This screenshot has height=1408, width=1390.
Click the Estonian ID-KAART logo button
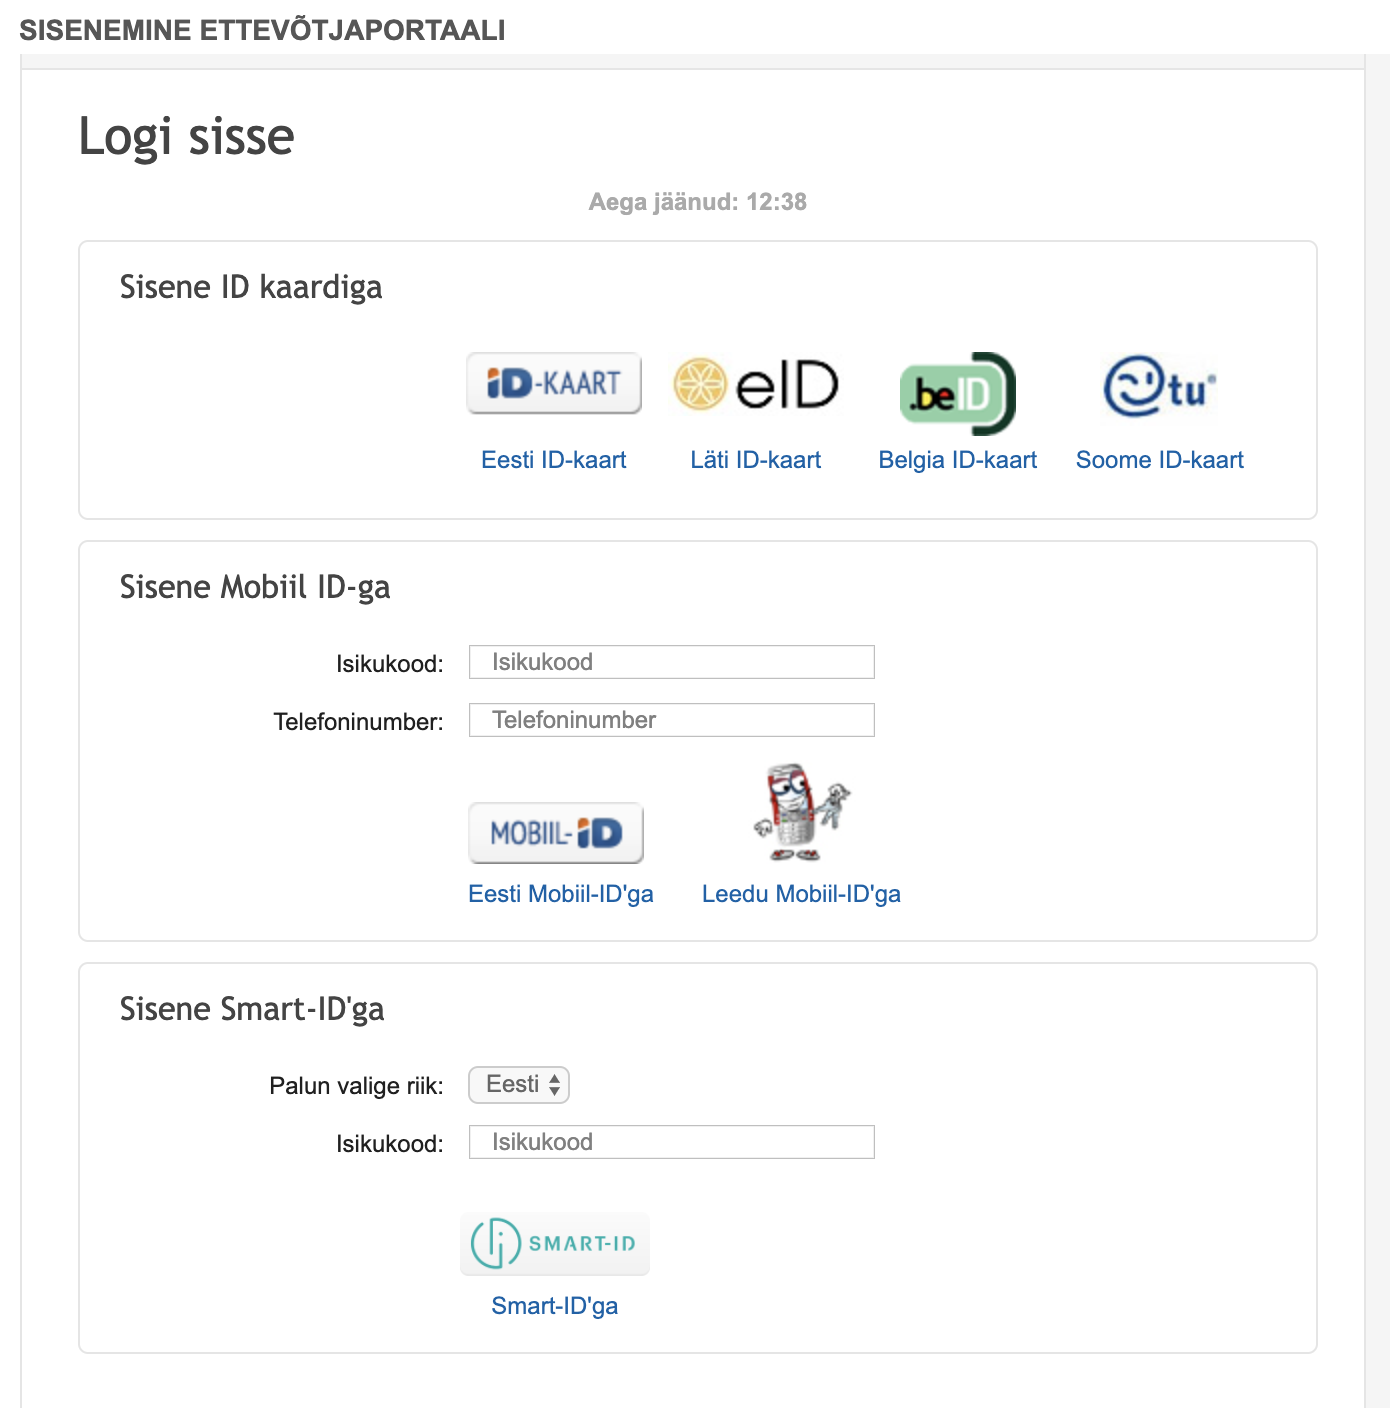[553, 383]
